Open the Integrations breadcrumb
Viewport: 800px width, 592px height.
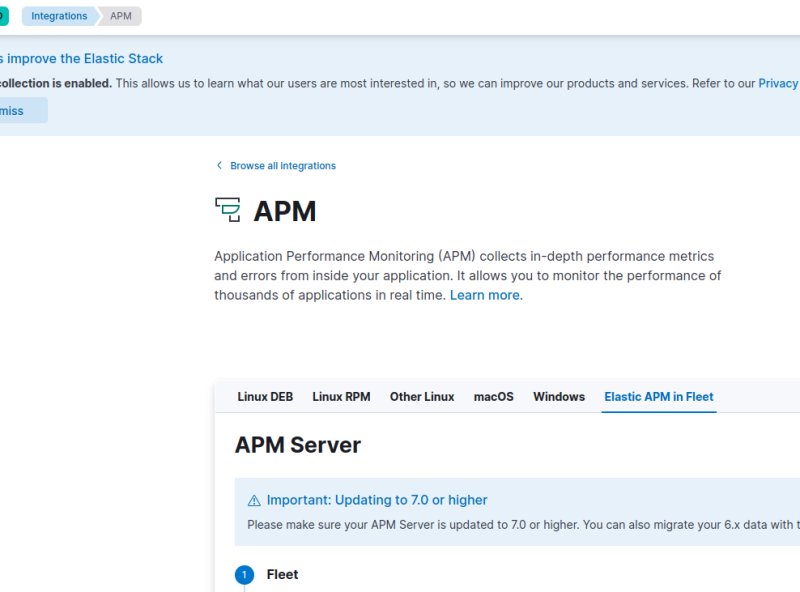click(x=59, y=16)
